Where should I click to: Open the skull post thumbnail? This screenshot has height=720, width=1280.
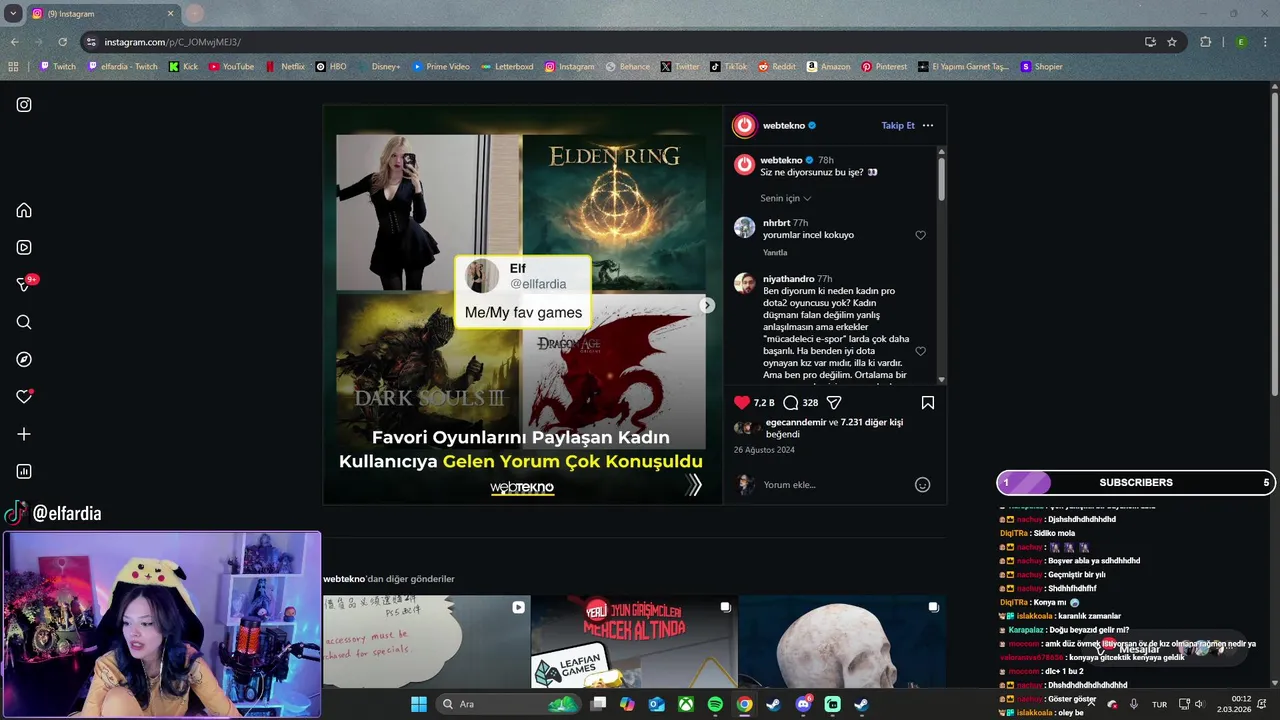click(842, 641)
